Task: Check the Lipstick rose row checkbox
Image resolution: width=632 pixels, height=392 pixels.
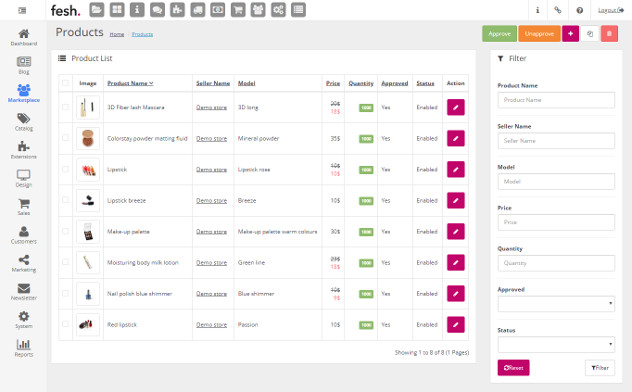Action: 65,169
